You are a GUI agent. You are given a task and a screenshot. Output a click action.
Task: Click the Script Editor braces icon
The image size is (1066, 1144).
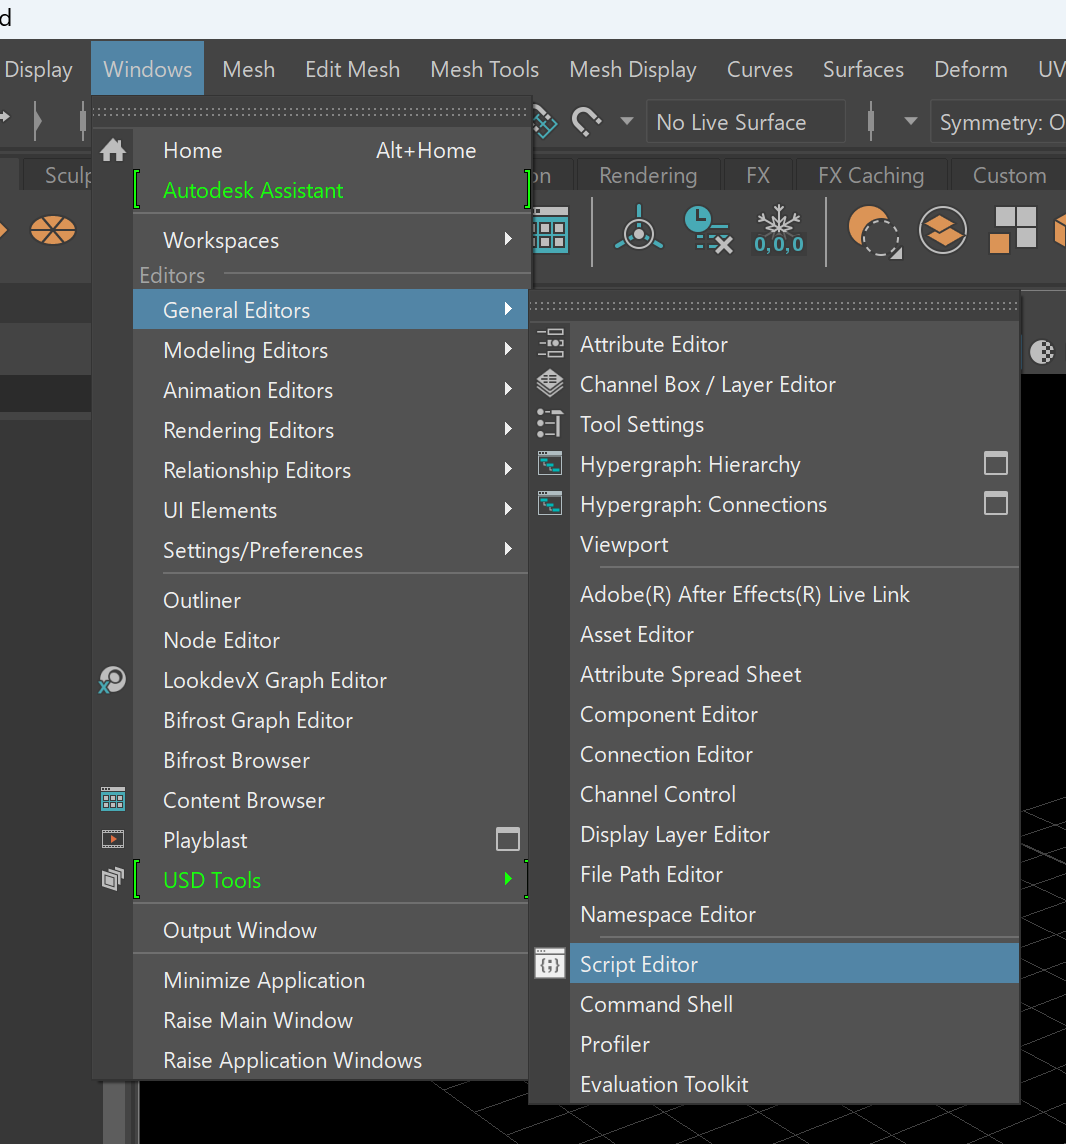(x=550, y=964)
